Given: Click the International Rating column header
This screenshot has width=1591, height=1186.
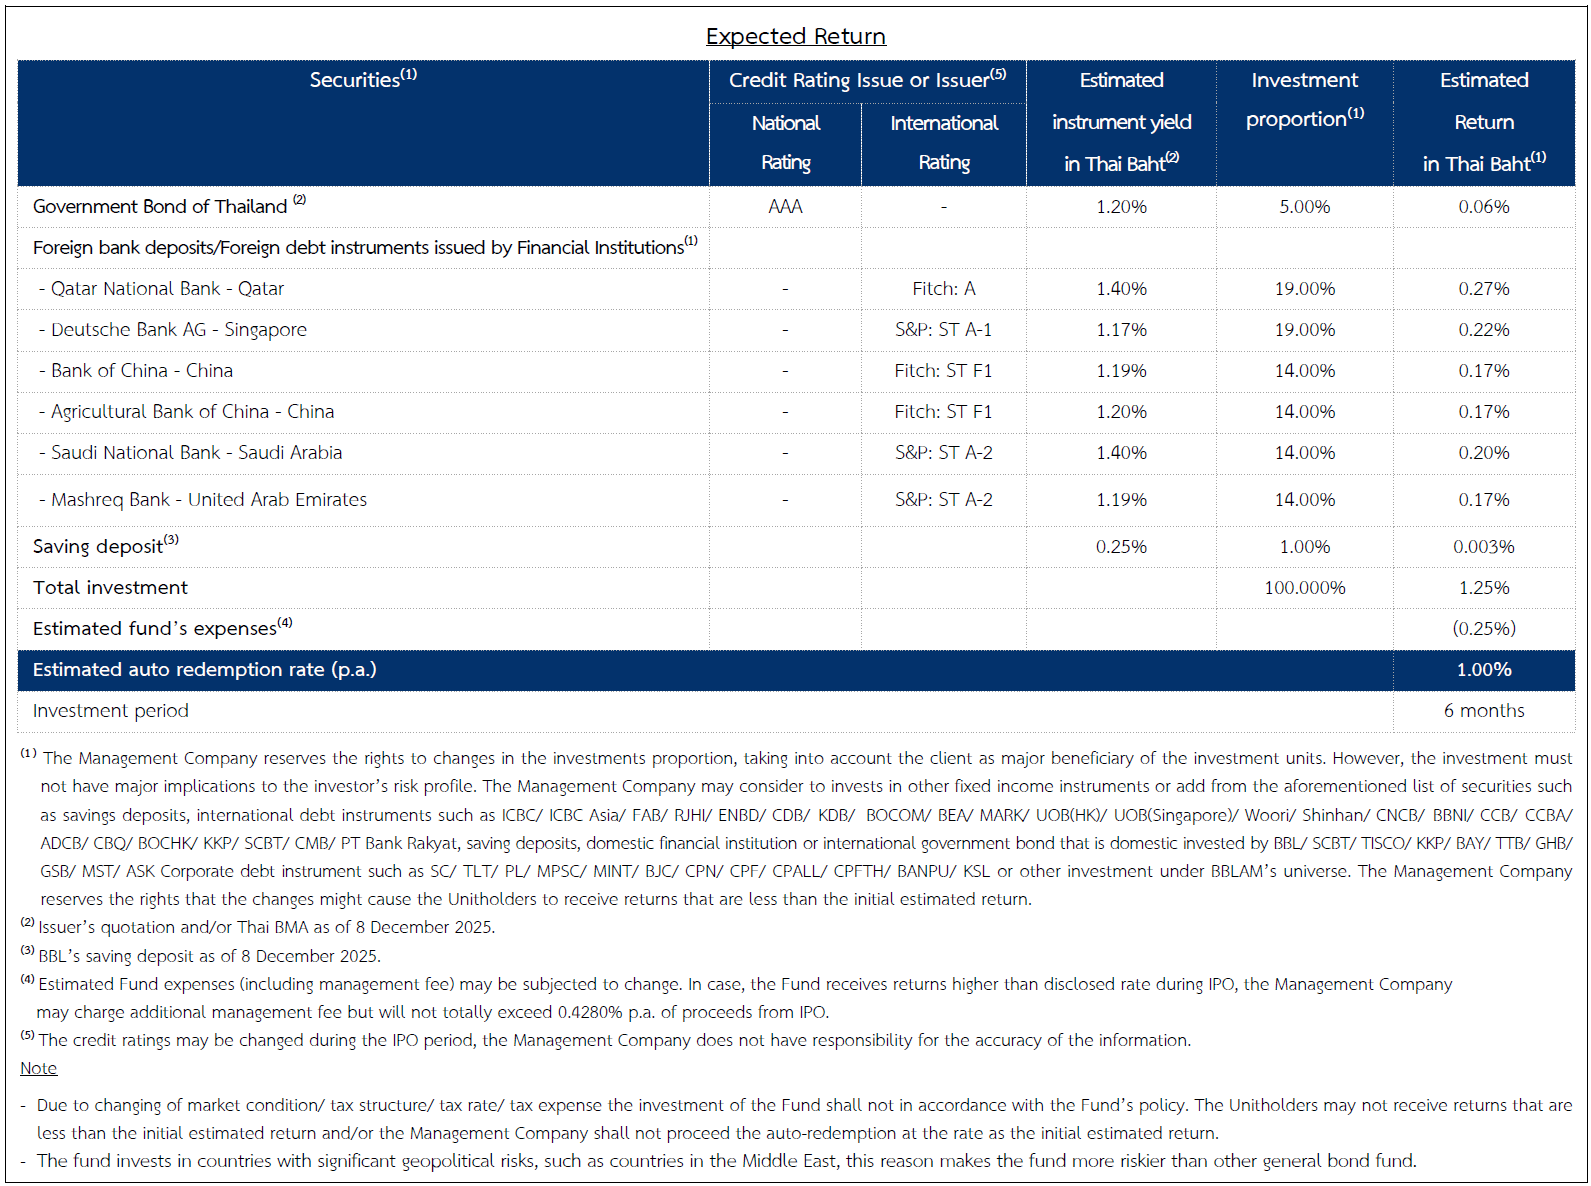Looking at the screenshot, I should pos(943,142).
